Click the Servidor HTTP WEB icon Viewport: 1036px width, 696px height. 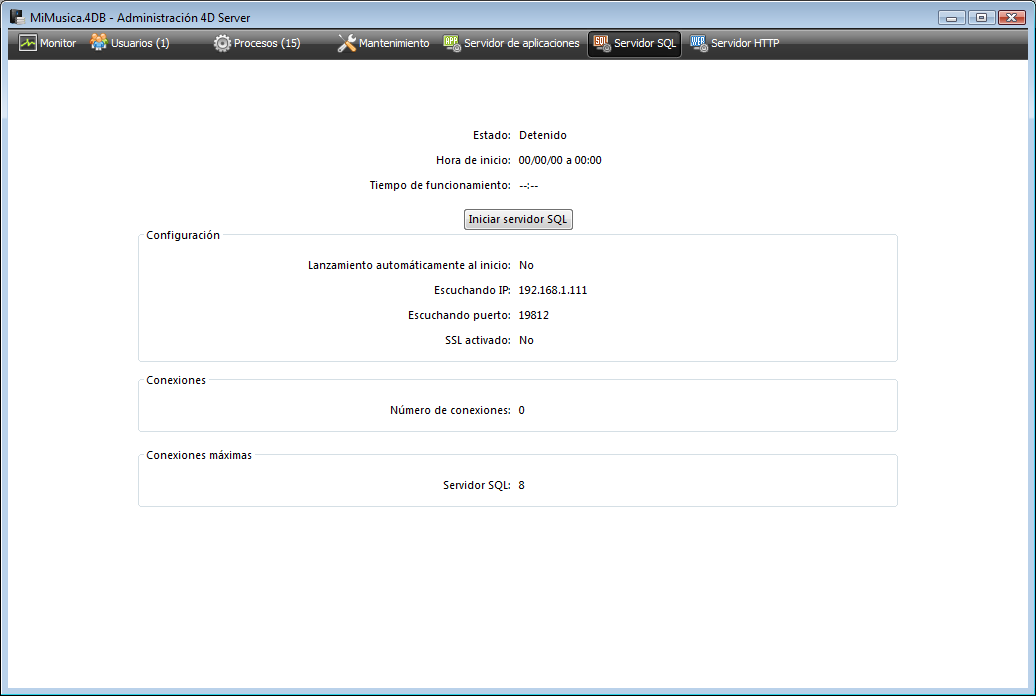(x=699, y=43)
